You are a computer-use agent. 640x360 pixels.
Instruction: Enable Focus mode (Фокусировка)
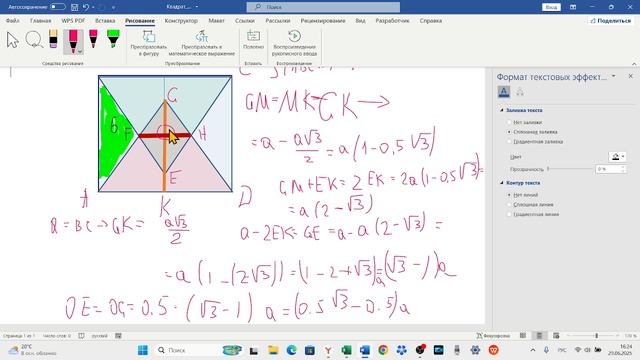tap(493, 336)
